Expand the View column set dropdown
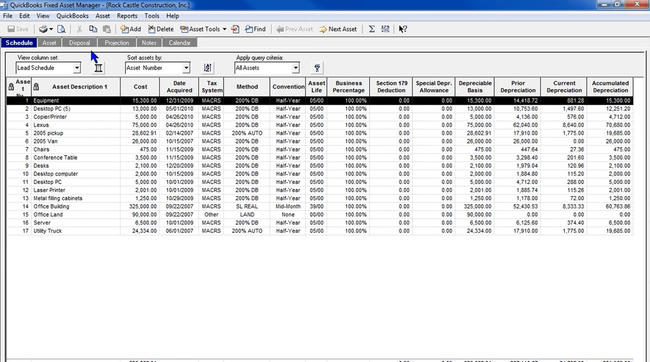 click(x=77, y=68)
